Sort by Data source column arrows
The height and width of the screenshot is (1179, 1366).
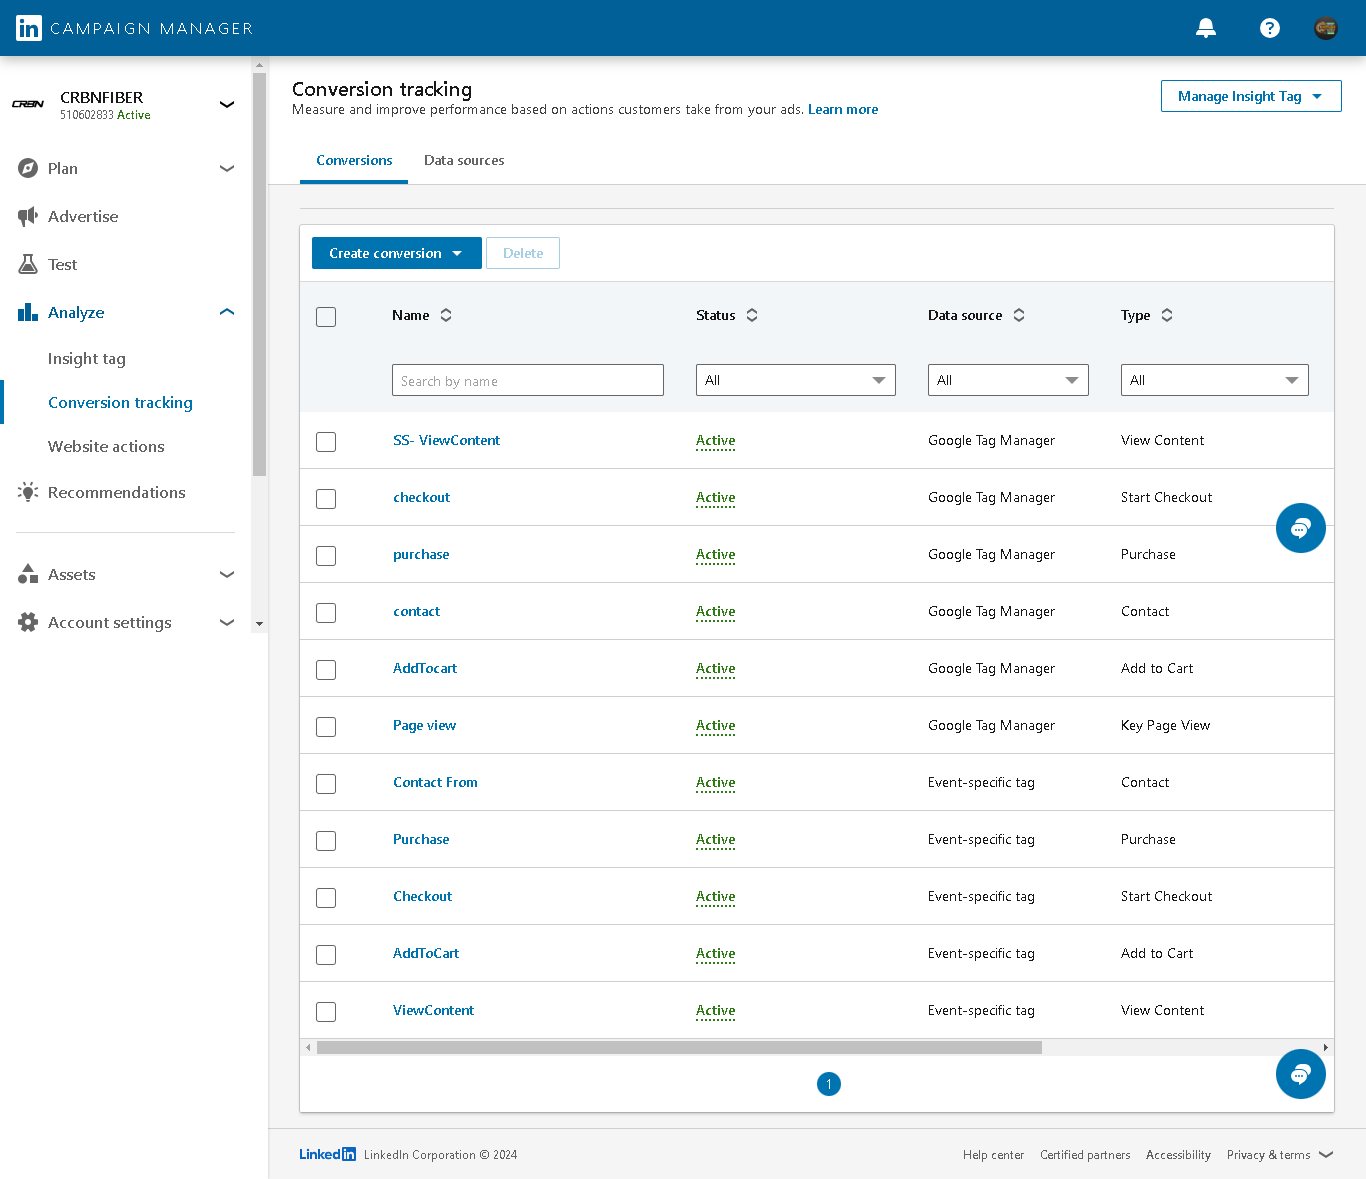1019,315
